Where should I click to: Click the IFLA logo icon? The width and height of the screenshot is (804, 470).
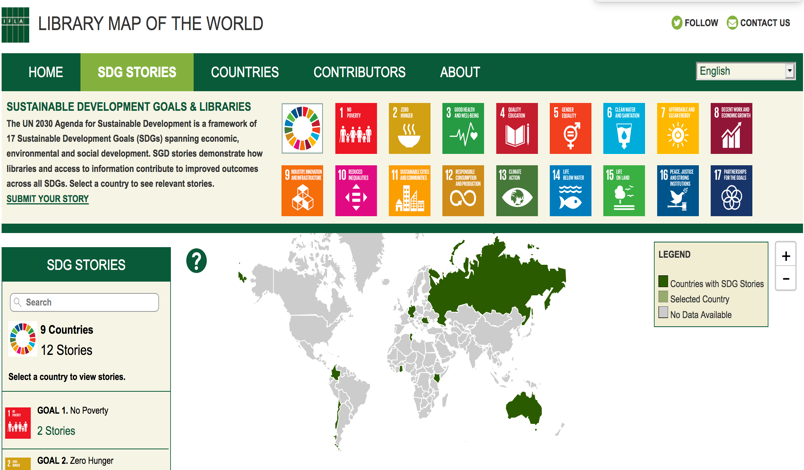(x=15, y=25)
